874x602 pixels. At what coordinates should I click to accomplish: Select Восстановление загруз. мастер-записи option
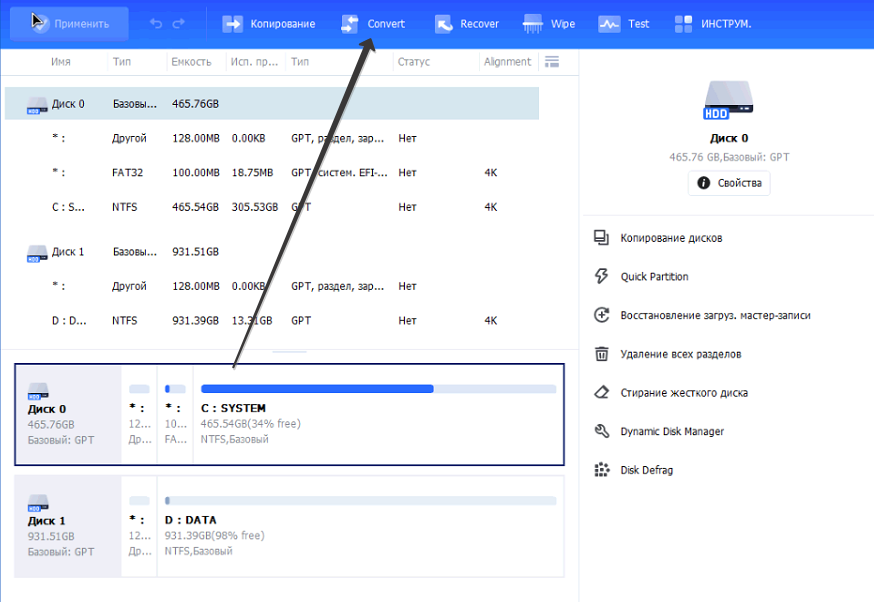[x=714, y=315]
